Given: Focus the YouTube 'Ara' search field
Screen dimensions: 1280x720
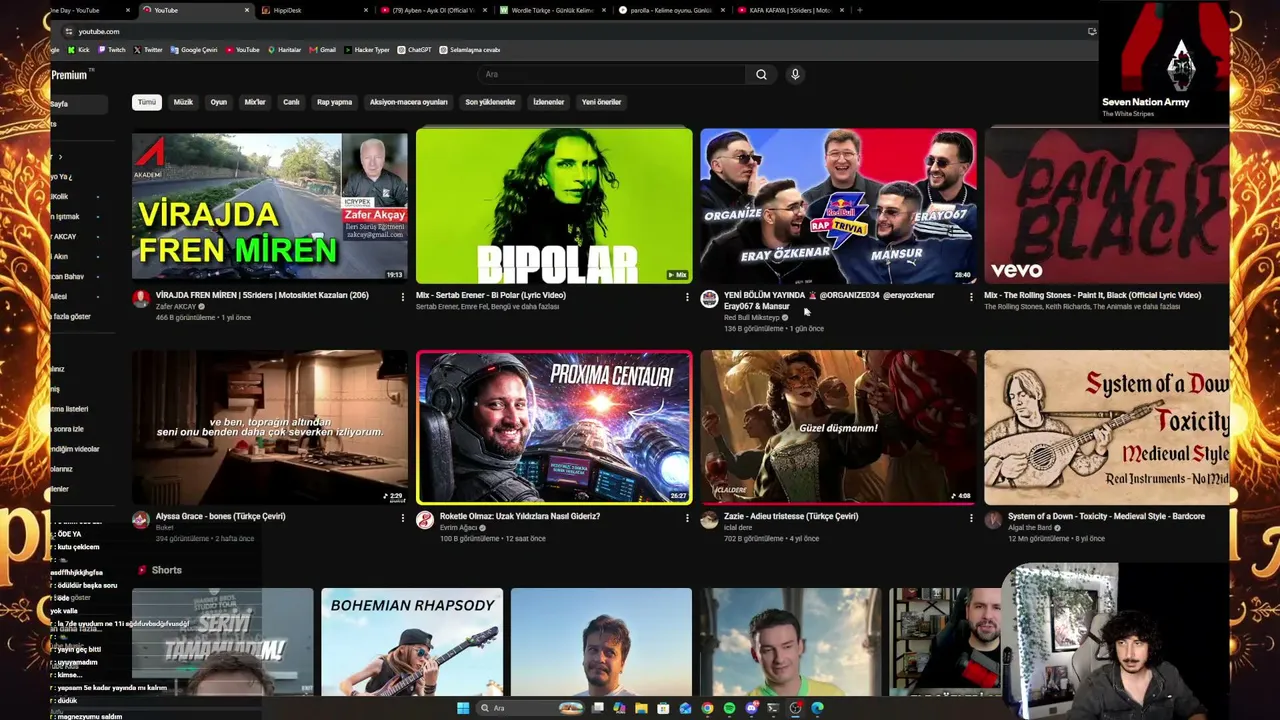Looking at the screenshot, I should click(612, 74).
